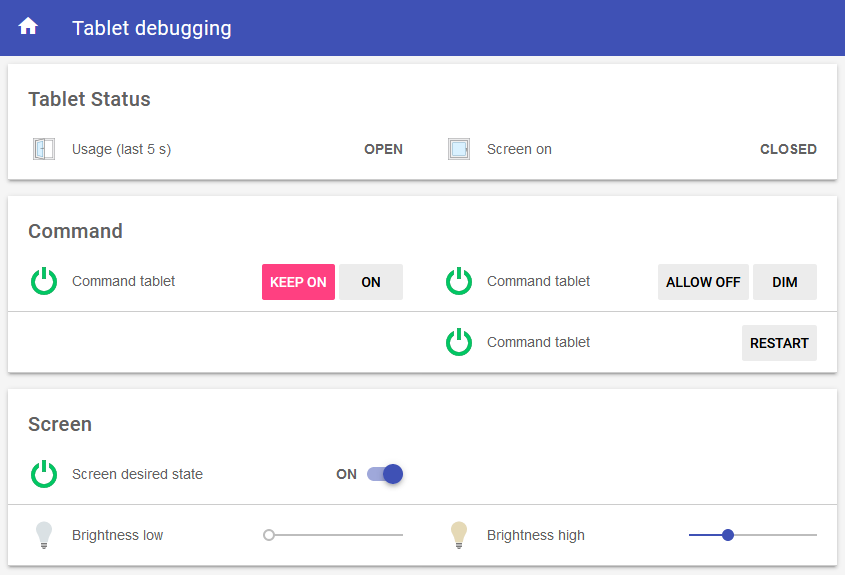Click the Brightness high bulb icon
Screen dimensions: 845x575
click(x=459, y=535)
